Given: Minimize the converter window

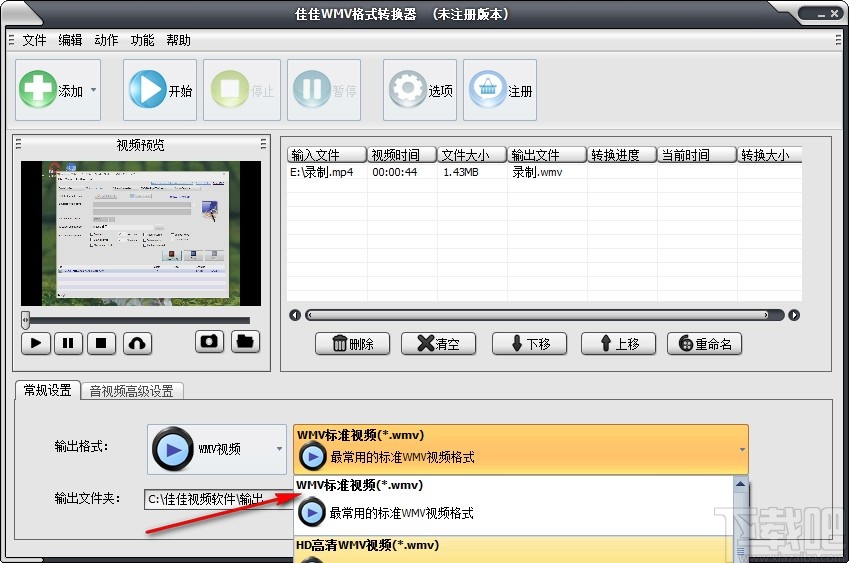Looking at the screenshot, I should point(821,15).
